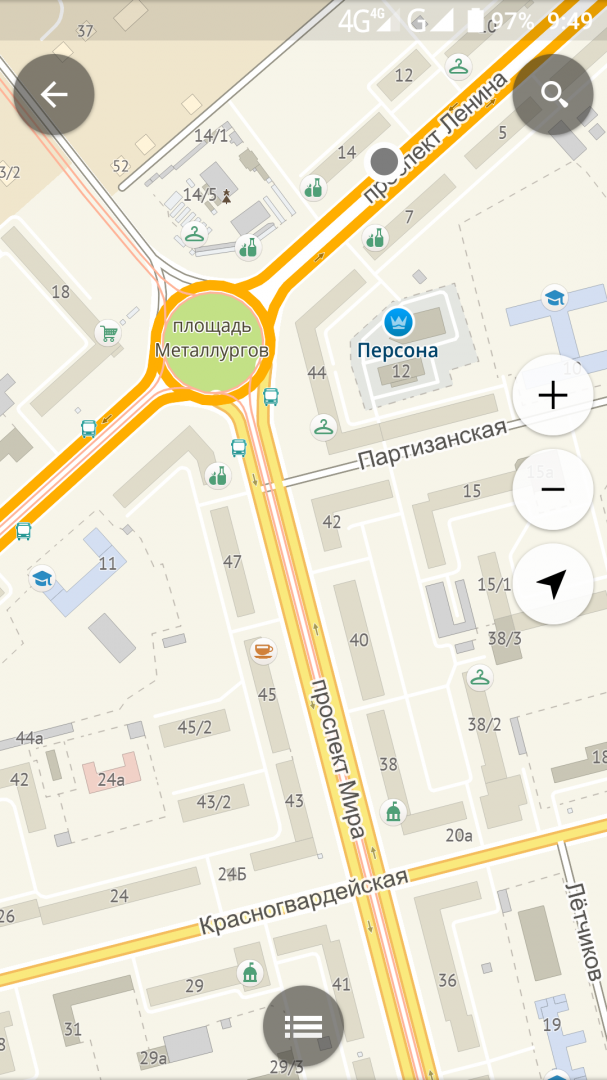
Task: Center map on my location arrow
Action: pos(553,584)
